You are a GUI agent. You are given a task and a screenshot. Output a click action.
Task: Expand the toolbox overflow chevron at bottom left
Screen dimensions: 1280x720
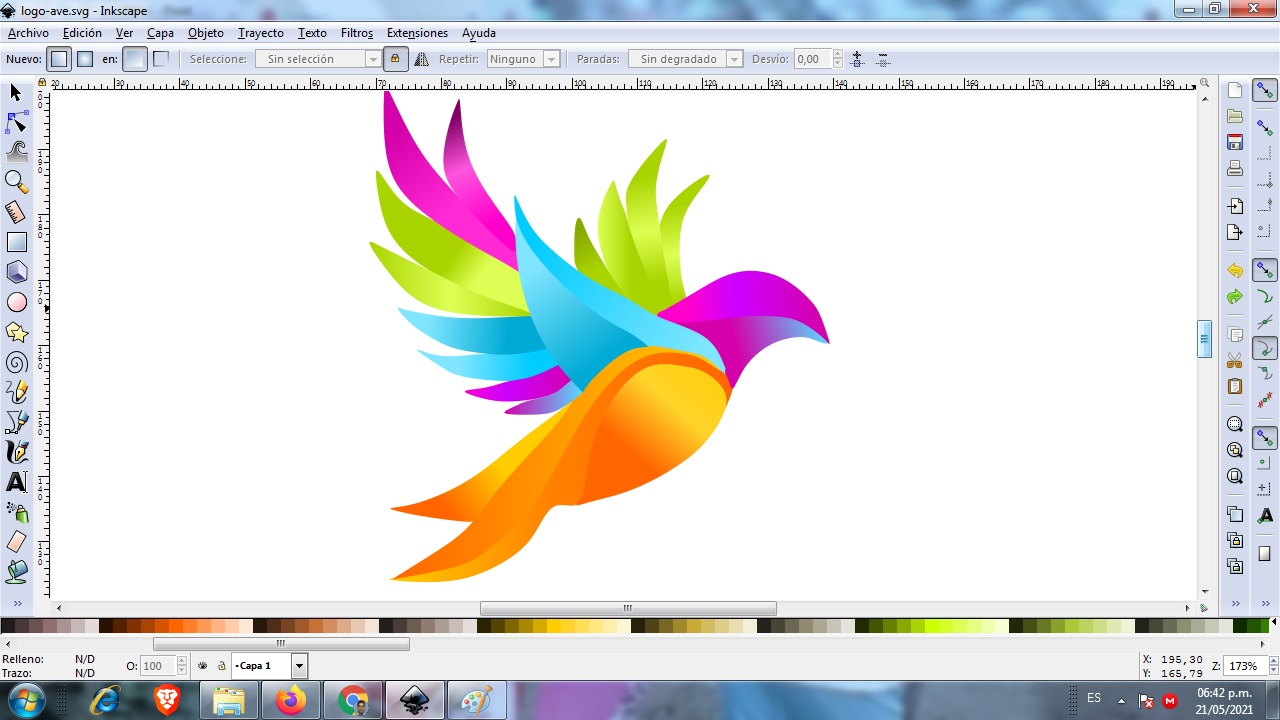(x=17, y=603)
